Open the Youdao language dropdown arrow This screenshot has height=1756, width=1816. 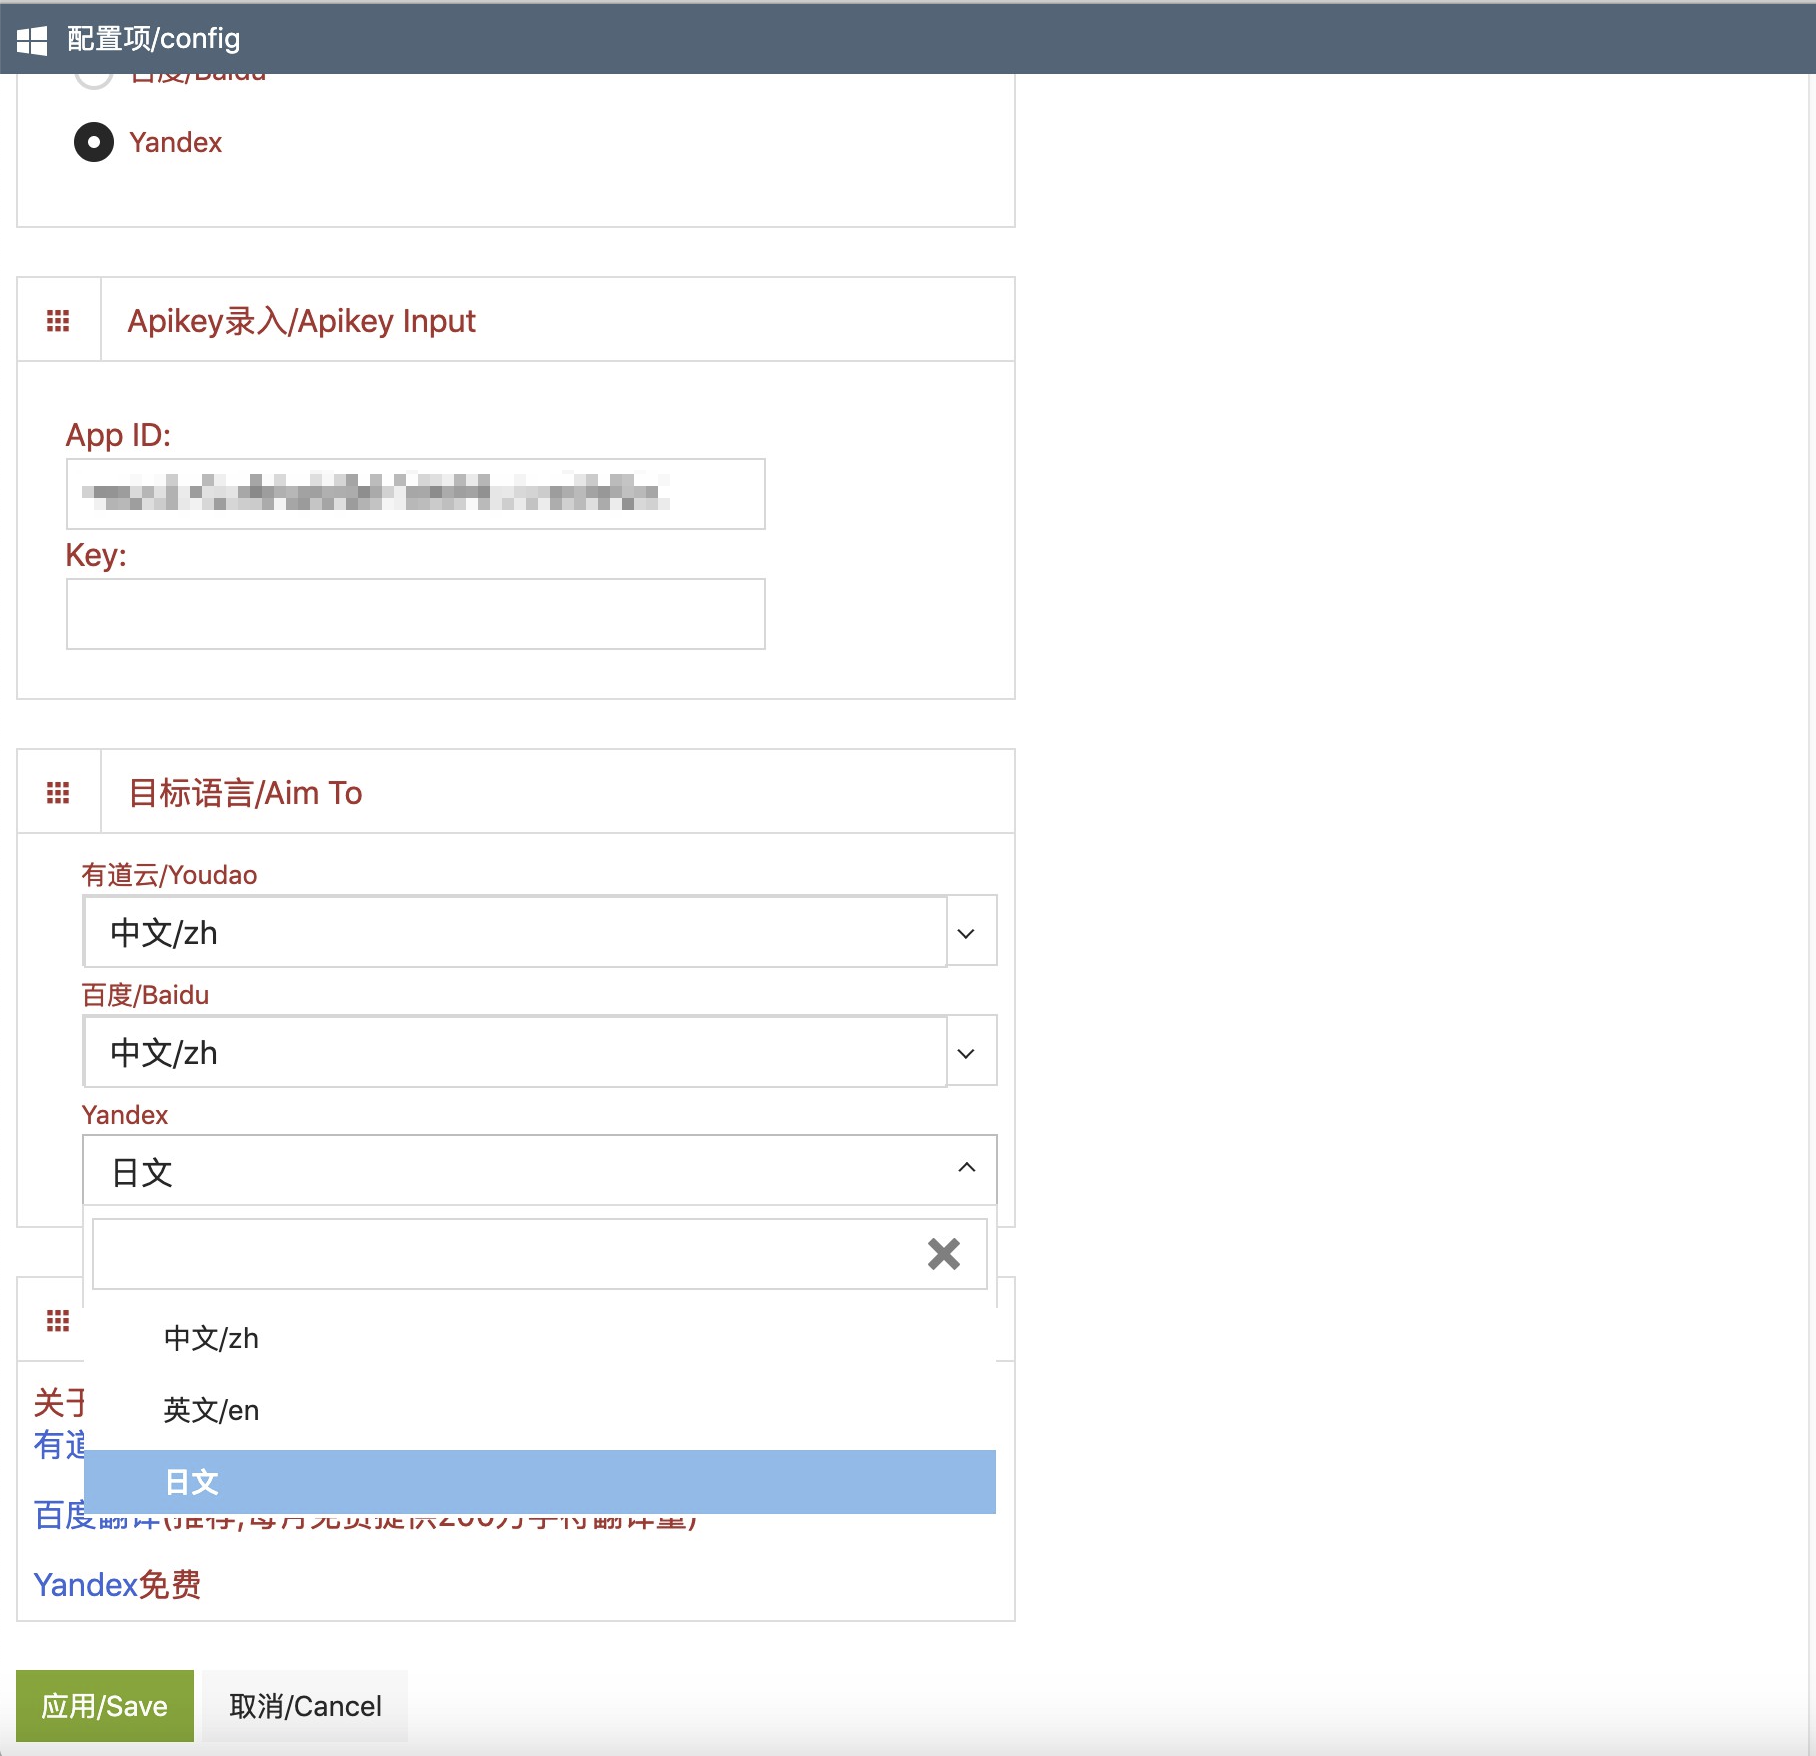(x=966, y=933)
